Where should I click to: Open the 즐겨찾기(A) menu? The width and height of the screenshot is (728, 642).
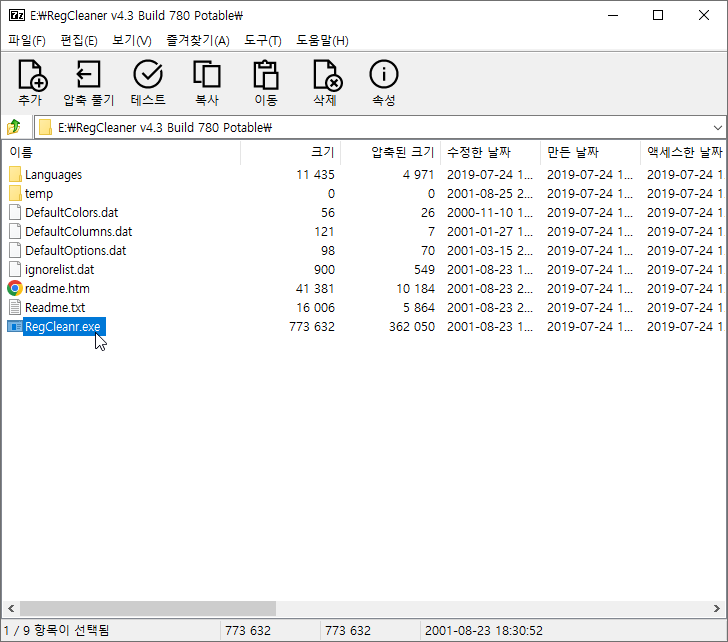click(198, 40)
